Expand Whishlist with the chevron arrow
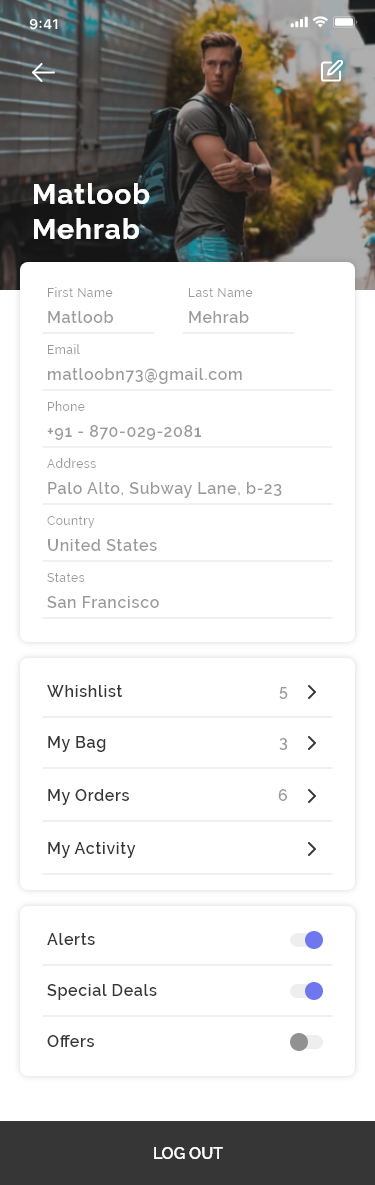Image resolution: width=375 pixels, height=1185 pixels. coord(311,692)
